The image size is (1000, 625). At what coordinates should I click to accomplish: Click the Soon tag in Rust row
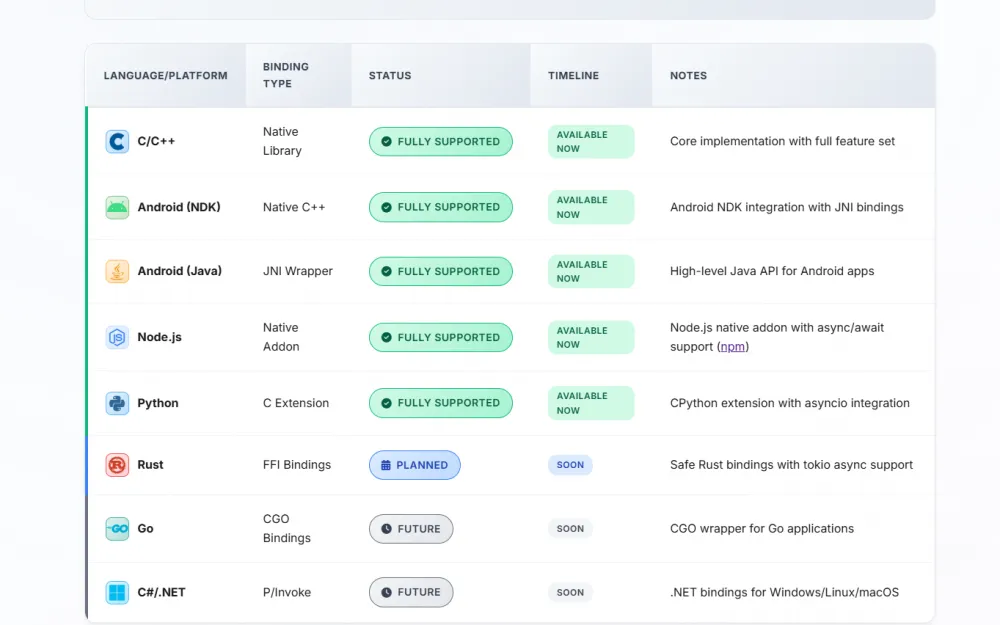(x=570, y=465)
